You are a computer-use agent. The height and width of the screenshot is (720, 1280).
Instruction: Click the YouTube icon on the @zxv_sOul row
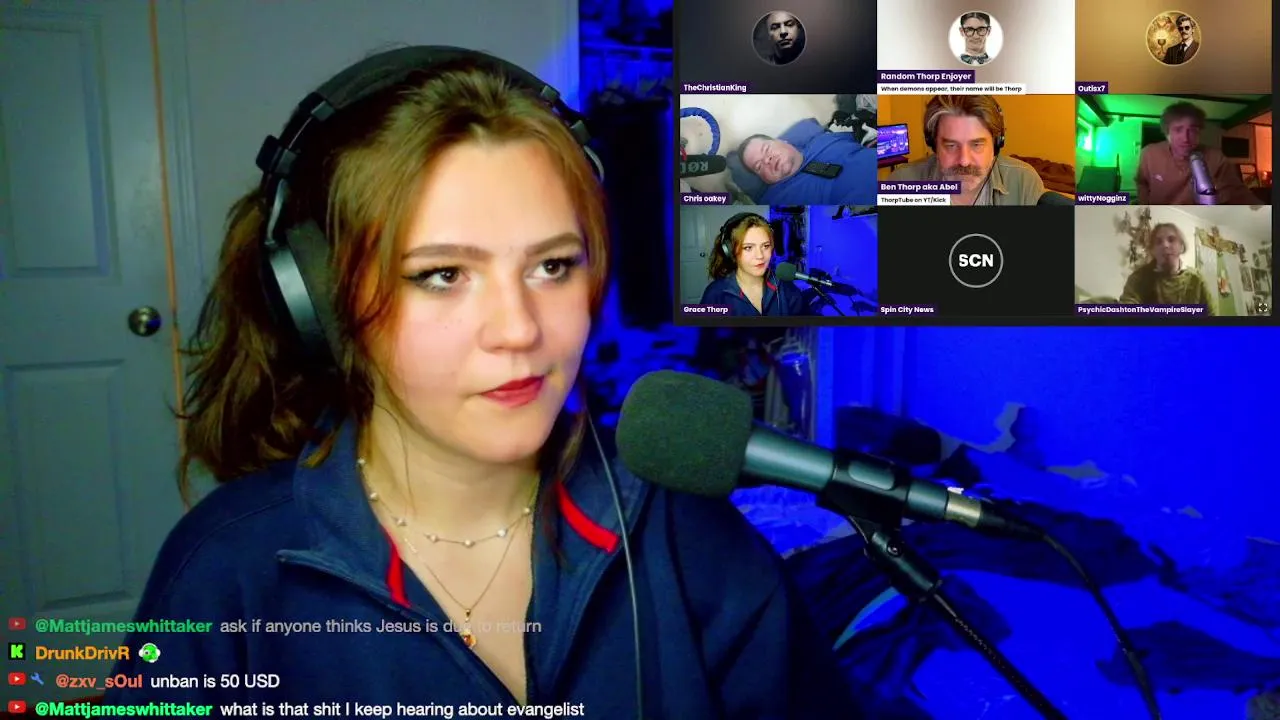click(x=16, y=680)
